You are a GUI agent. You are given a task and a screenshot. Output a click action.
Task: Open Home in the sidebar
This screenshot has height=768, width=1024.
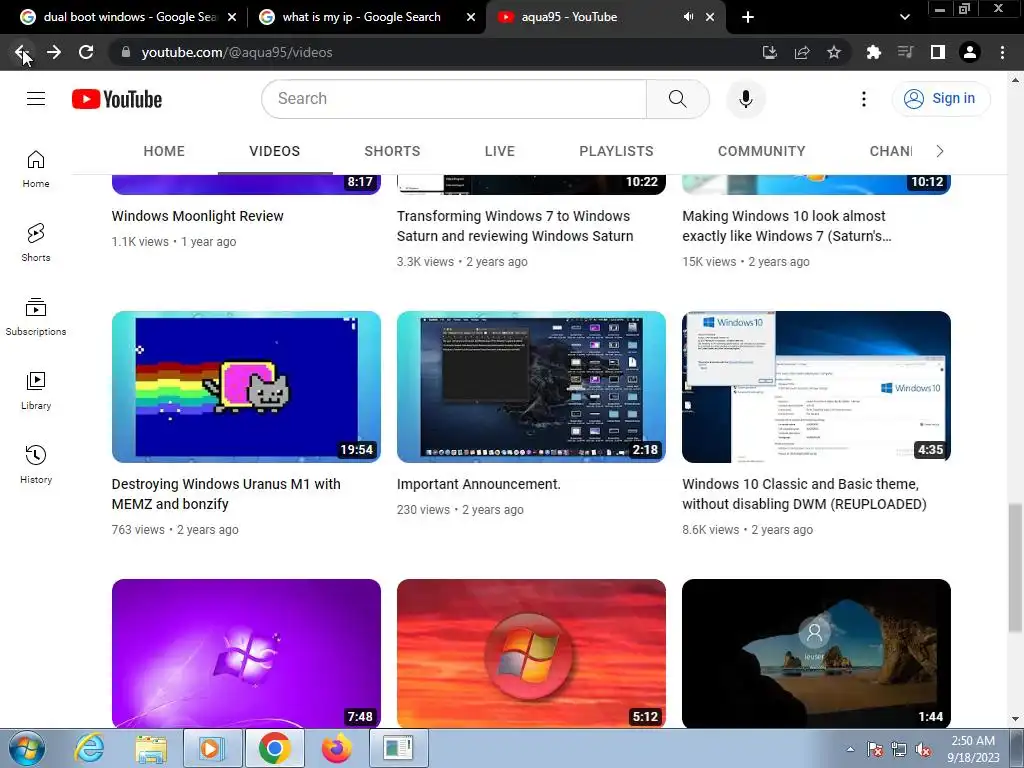click(x=36, y=169)
